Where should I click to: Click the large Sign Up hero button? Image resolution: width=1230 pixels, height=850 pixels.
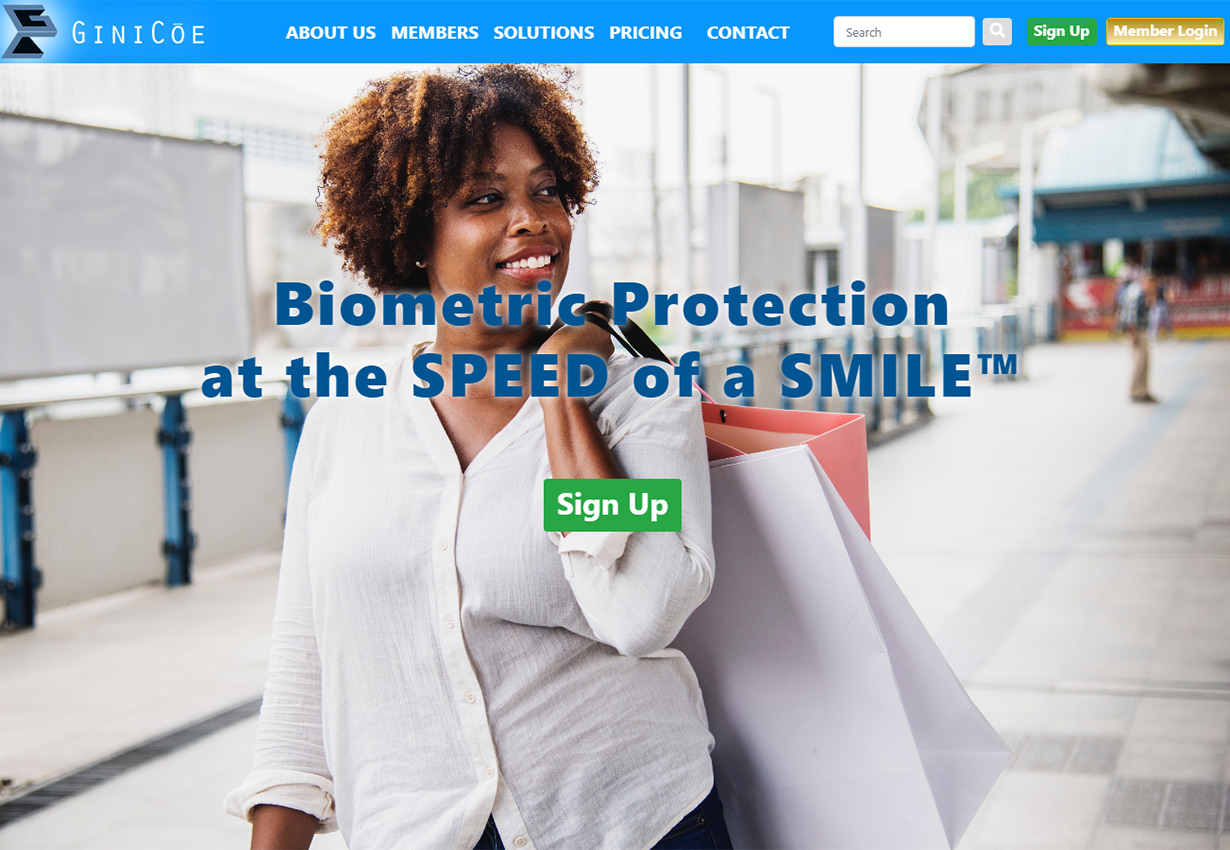coord(612,505)
